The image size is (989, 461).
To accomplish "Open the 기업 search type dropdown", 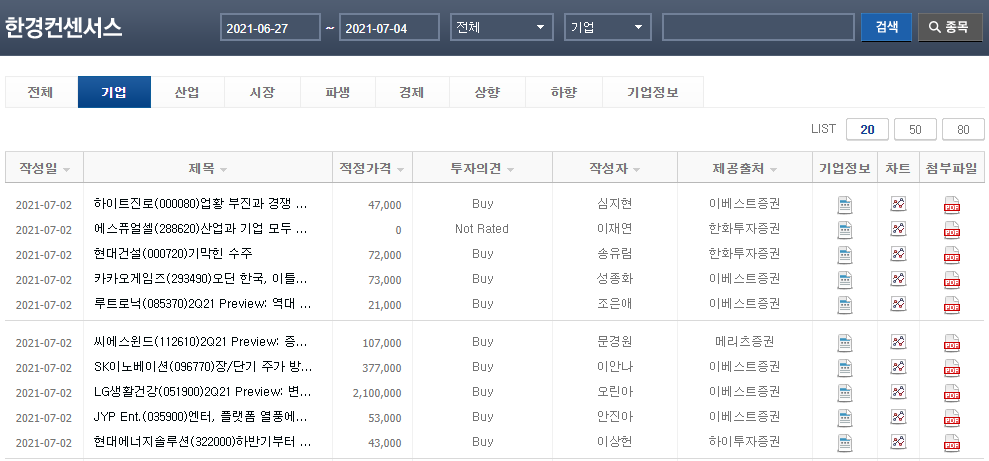I will 608,27.
